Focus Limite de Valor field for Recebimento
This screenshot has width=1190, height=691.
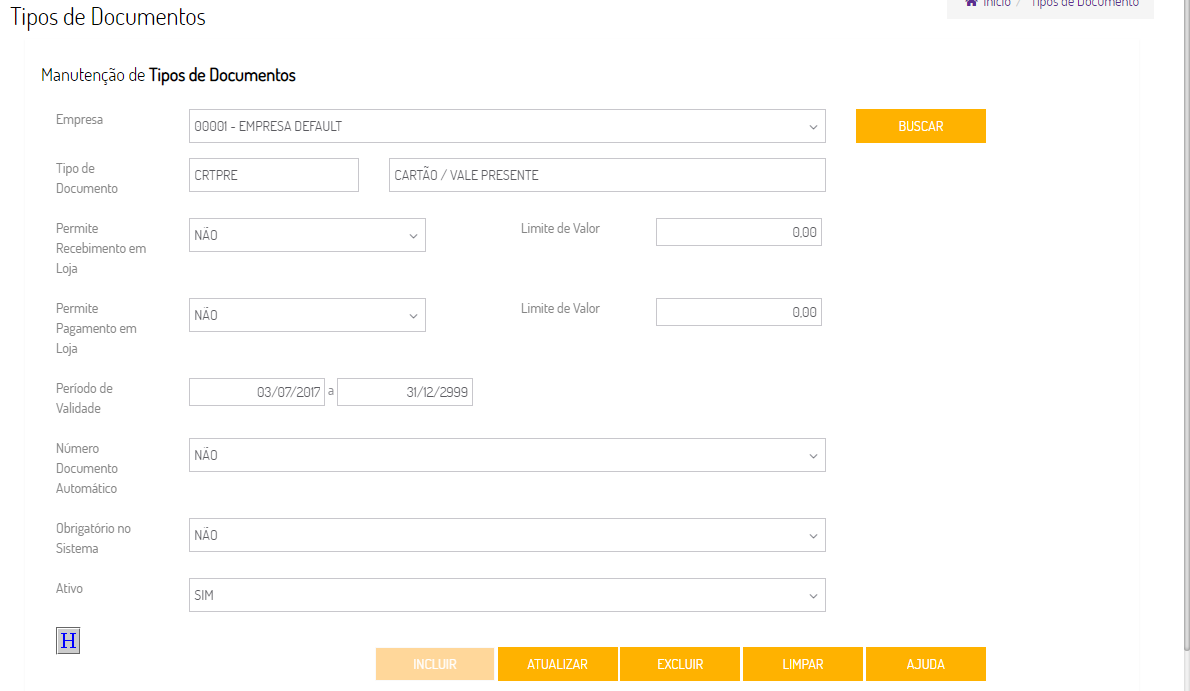(738, 232)
